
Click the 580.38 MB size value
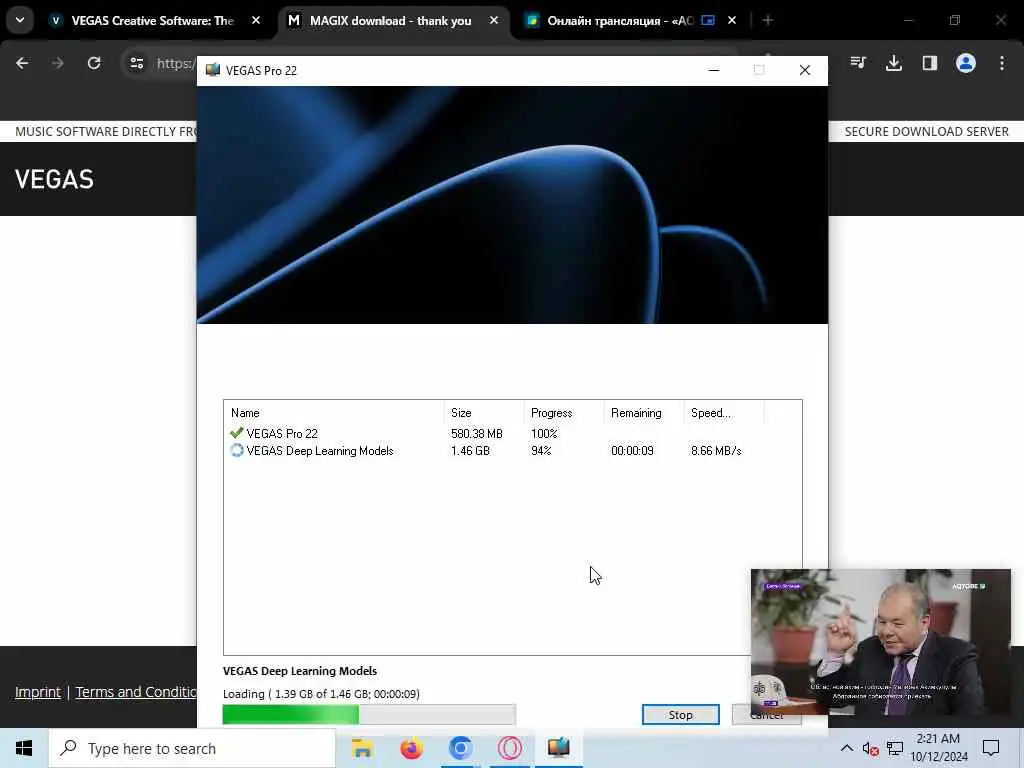coord(477,434)
